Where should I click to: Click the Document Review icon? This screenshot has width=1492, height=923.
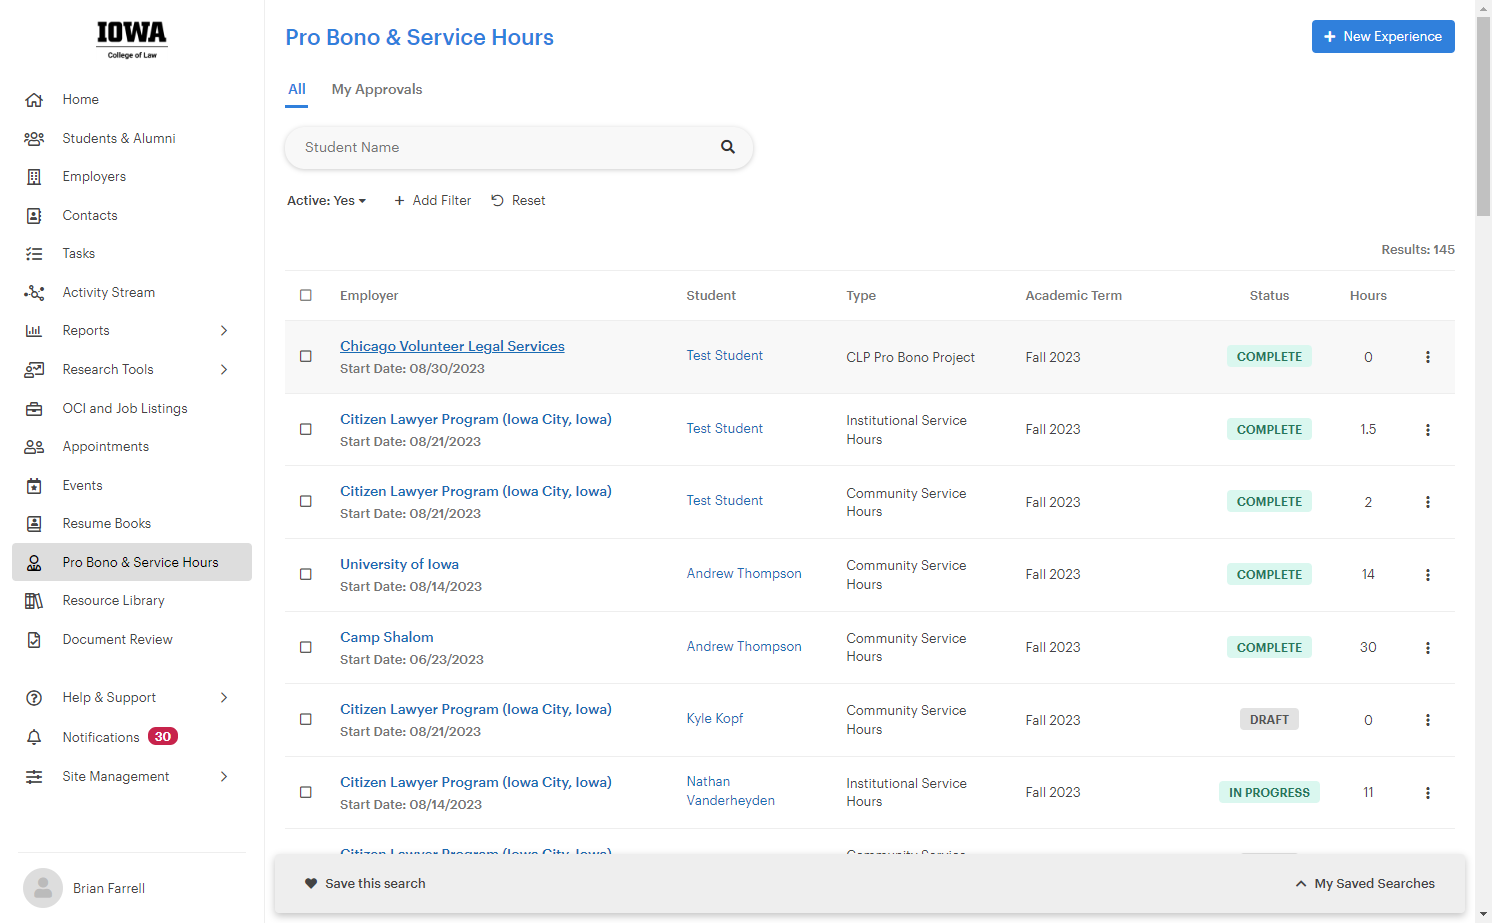point(34,640)
